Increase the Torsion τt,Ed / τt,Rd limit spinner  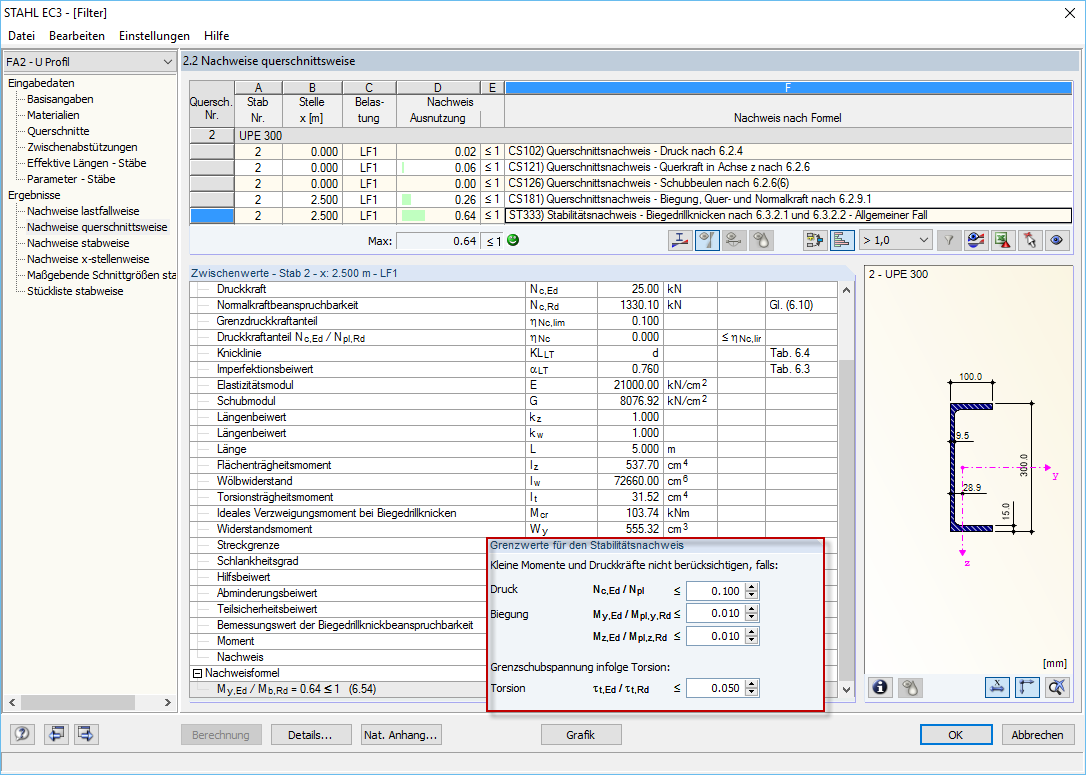tap(752, 684)
